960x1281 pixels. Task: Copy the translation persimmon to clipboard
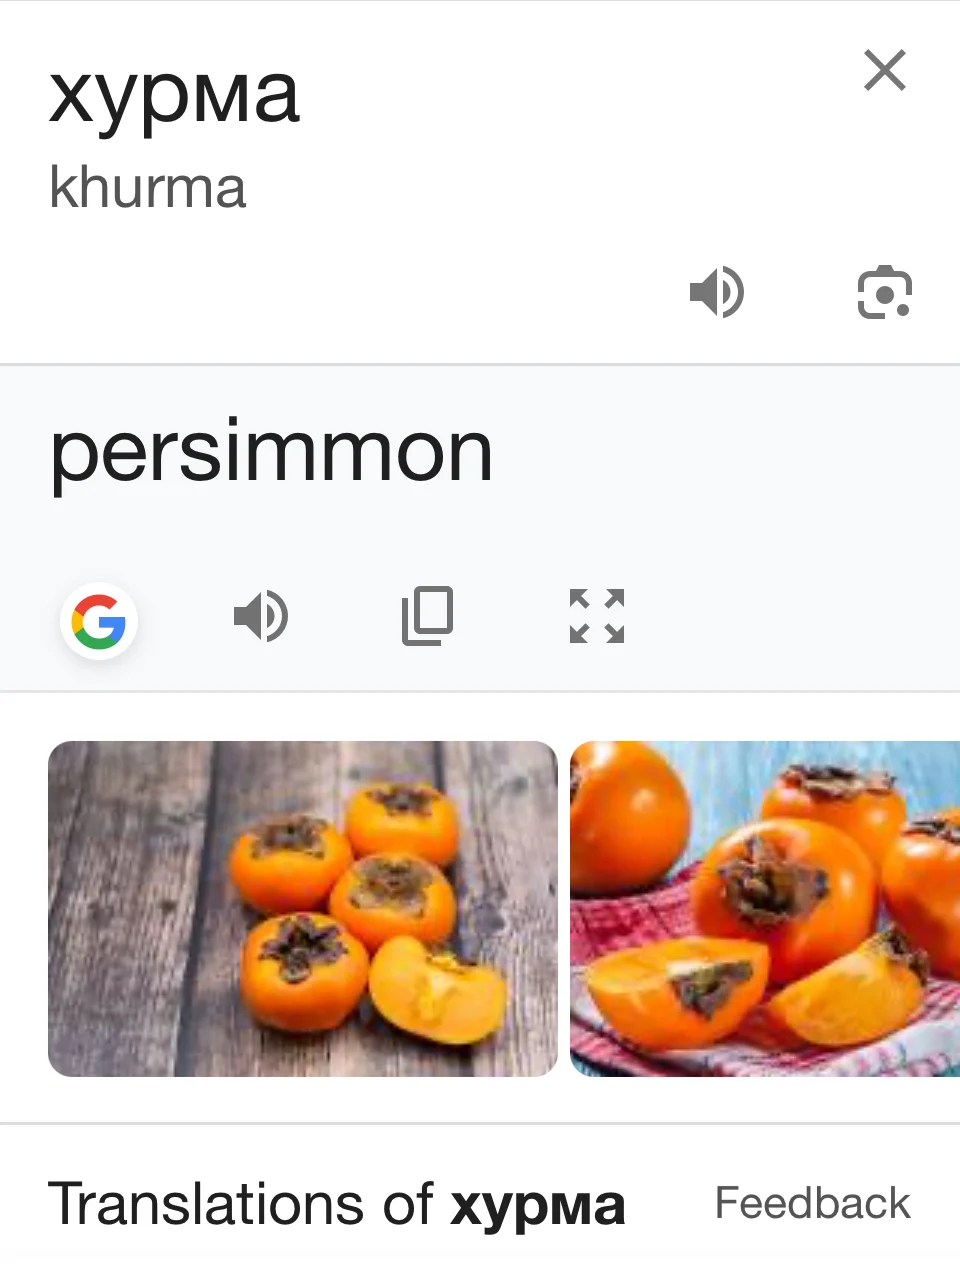point(428,615)
